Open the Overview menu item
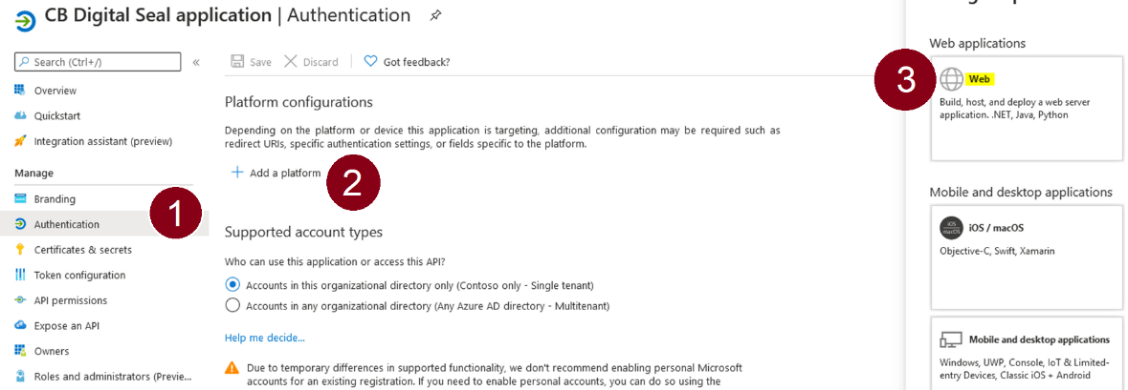Screen dimensions: 1128x390 [55, 91]
